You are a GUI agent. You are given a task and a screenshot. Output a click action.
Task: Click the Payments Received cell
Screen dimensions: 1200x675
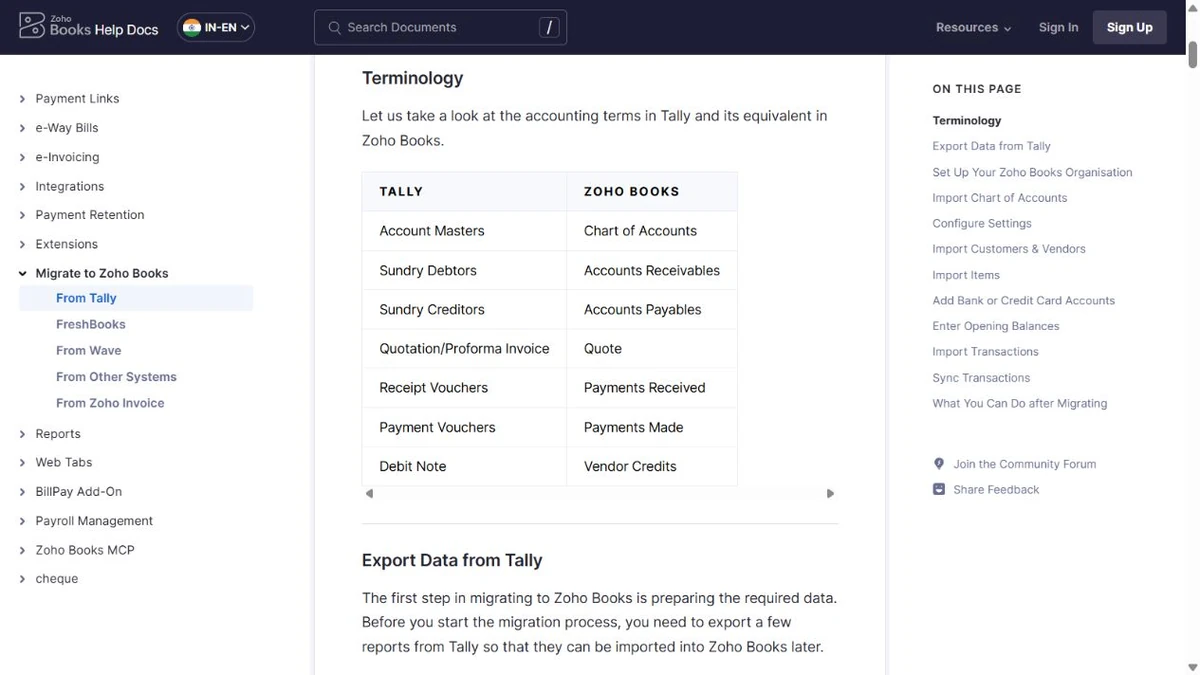click(652, 387)
